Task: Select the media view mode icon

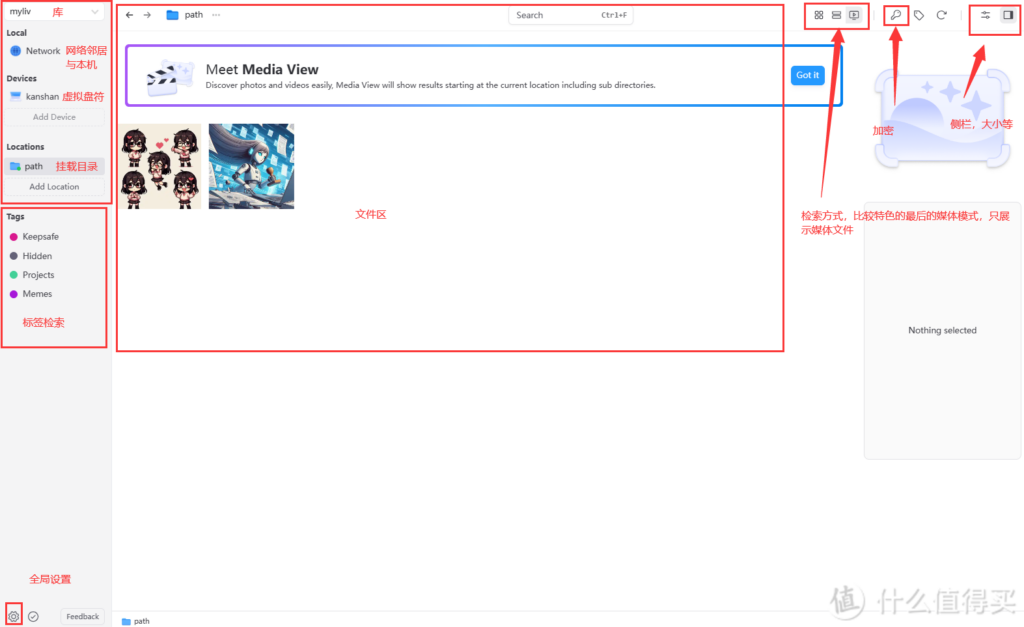Action: coord(854,15)
